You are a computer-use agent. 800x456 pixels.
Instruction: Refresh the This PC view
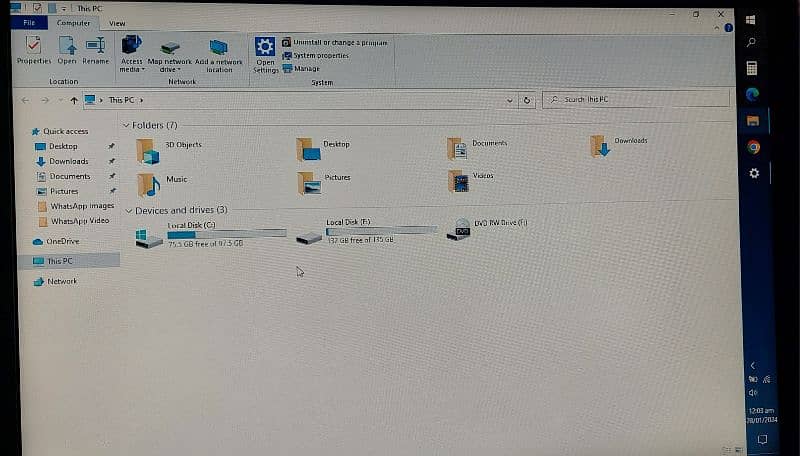[527, 100]
